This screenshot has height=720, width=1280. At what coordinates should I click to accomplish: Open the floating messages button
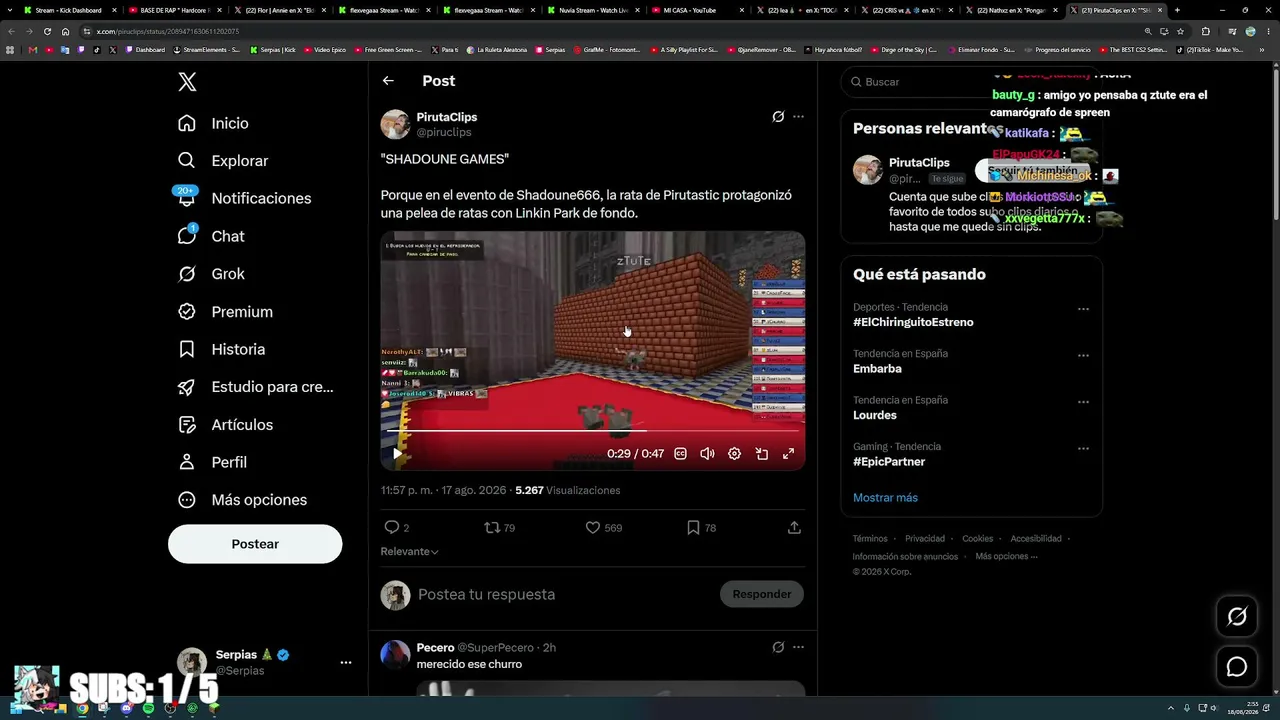click(x=1237, y=667)
